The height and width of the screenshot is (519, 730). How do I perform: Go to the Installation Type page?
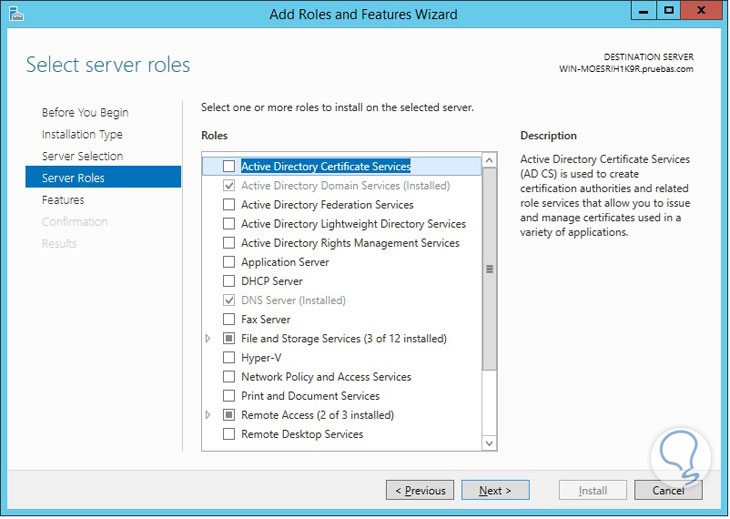(x=82, y=135)
